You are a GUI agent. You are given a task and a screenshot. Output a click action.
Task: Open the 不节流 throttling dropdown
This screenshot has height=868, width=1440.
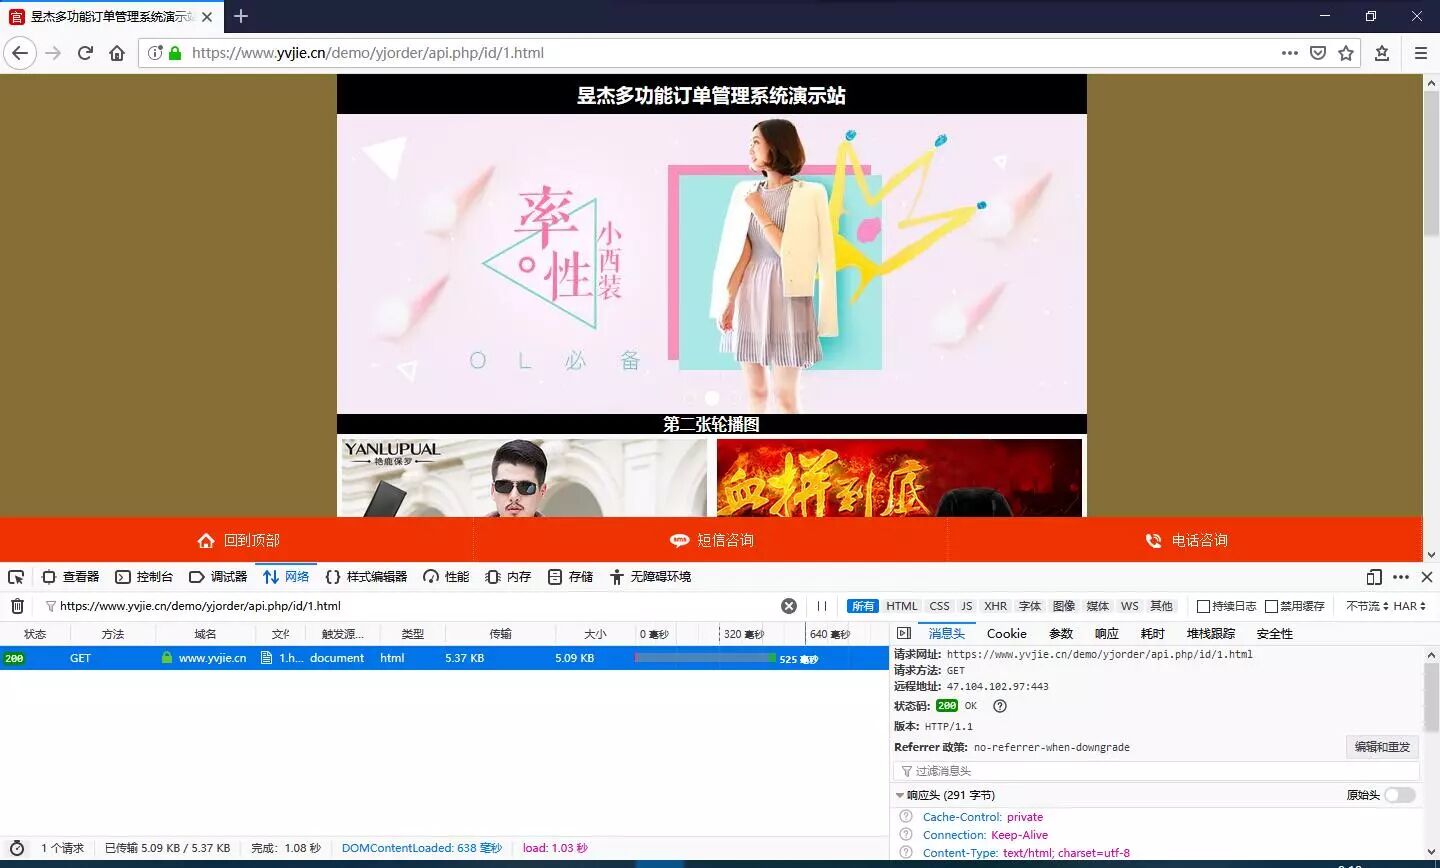coord(1366,606)
